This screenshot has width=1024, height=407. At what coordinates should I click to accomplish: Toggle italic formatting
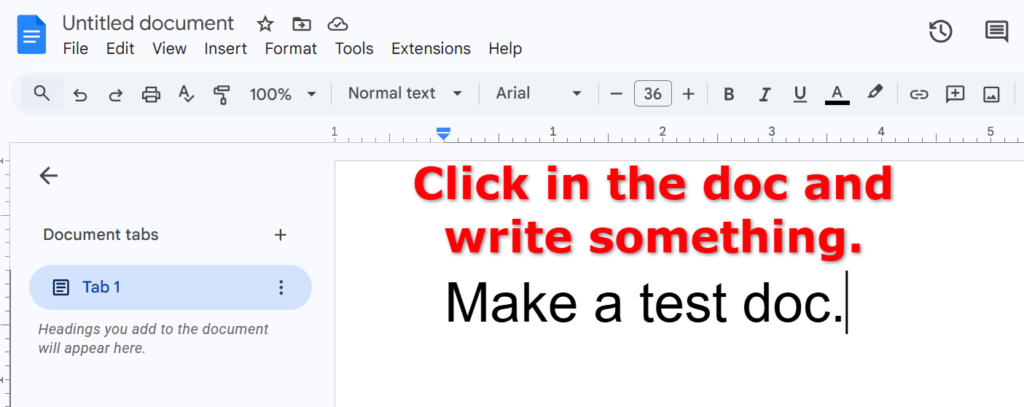point(764,94)
